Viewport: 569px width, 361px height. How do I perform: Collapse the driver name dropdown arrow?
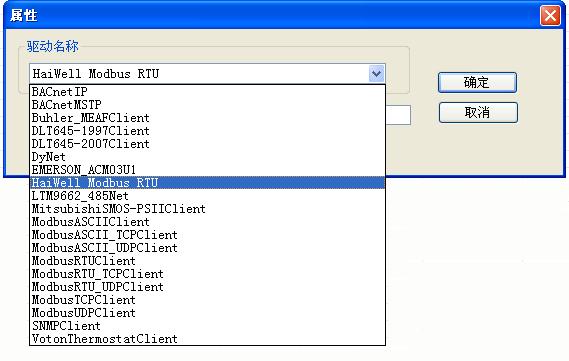click(377, 74)
